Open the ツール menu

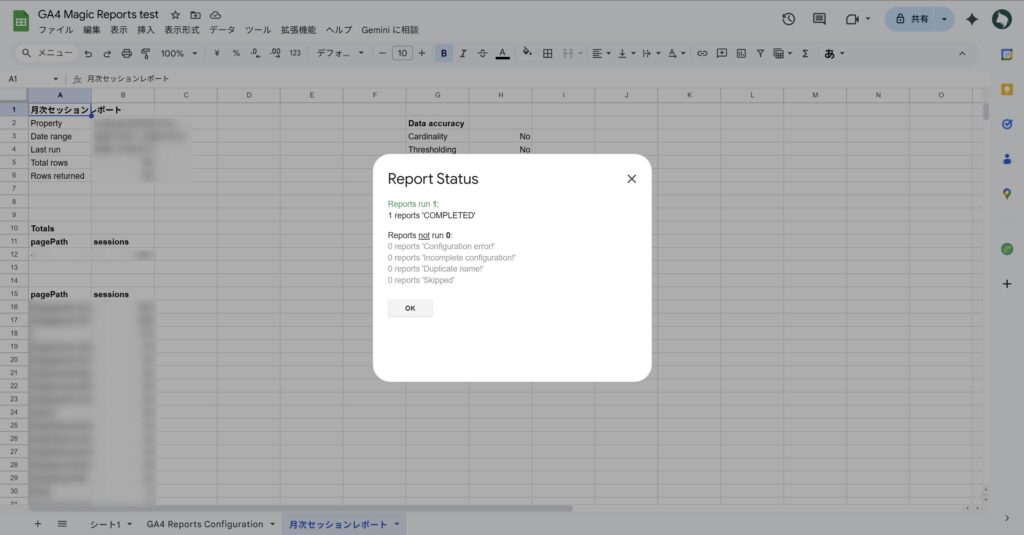coord(257,30)
